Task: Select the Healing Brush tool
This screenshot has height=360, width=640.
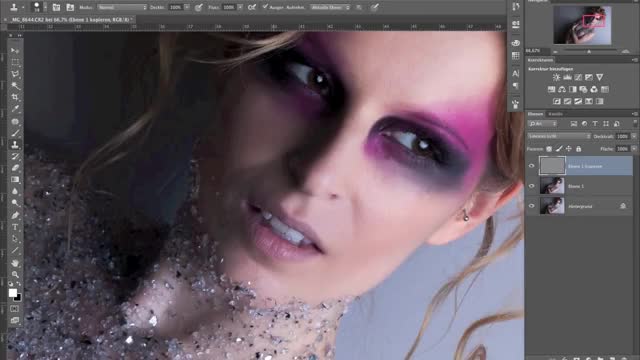Action: pos(15,121)
